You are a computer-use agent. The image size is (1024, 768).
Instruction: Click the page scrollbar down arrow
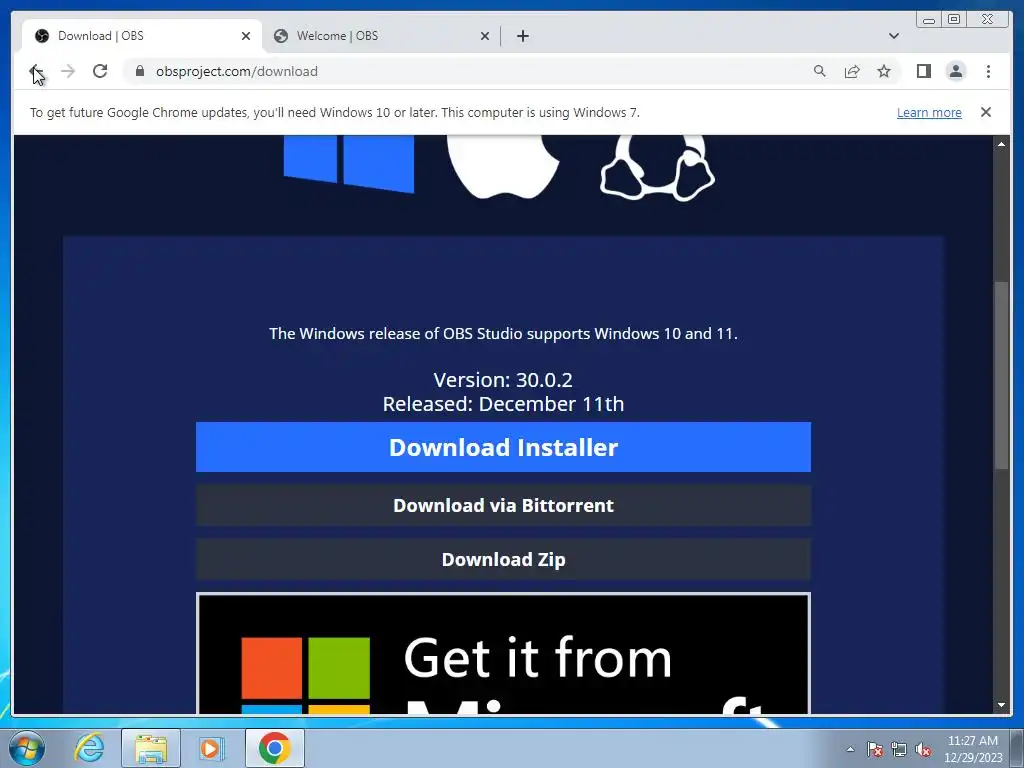pos(1001,705)
